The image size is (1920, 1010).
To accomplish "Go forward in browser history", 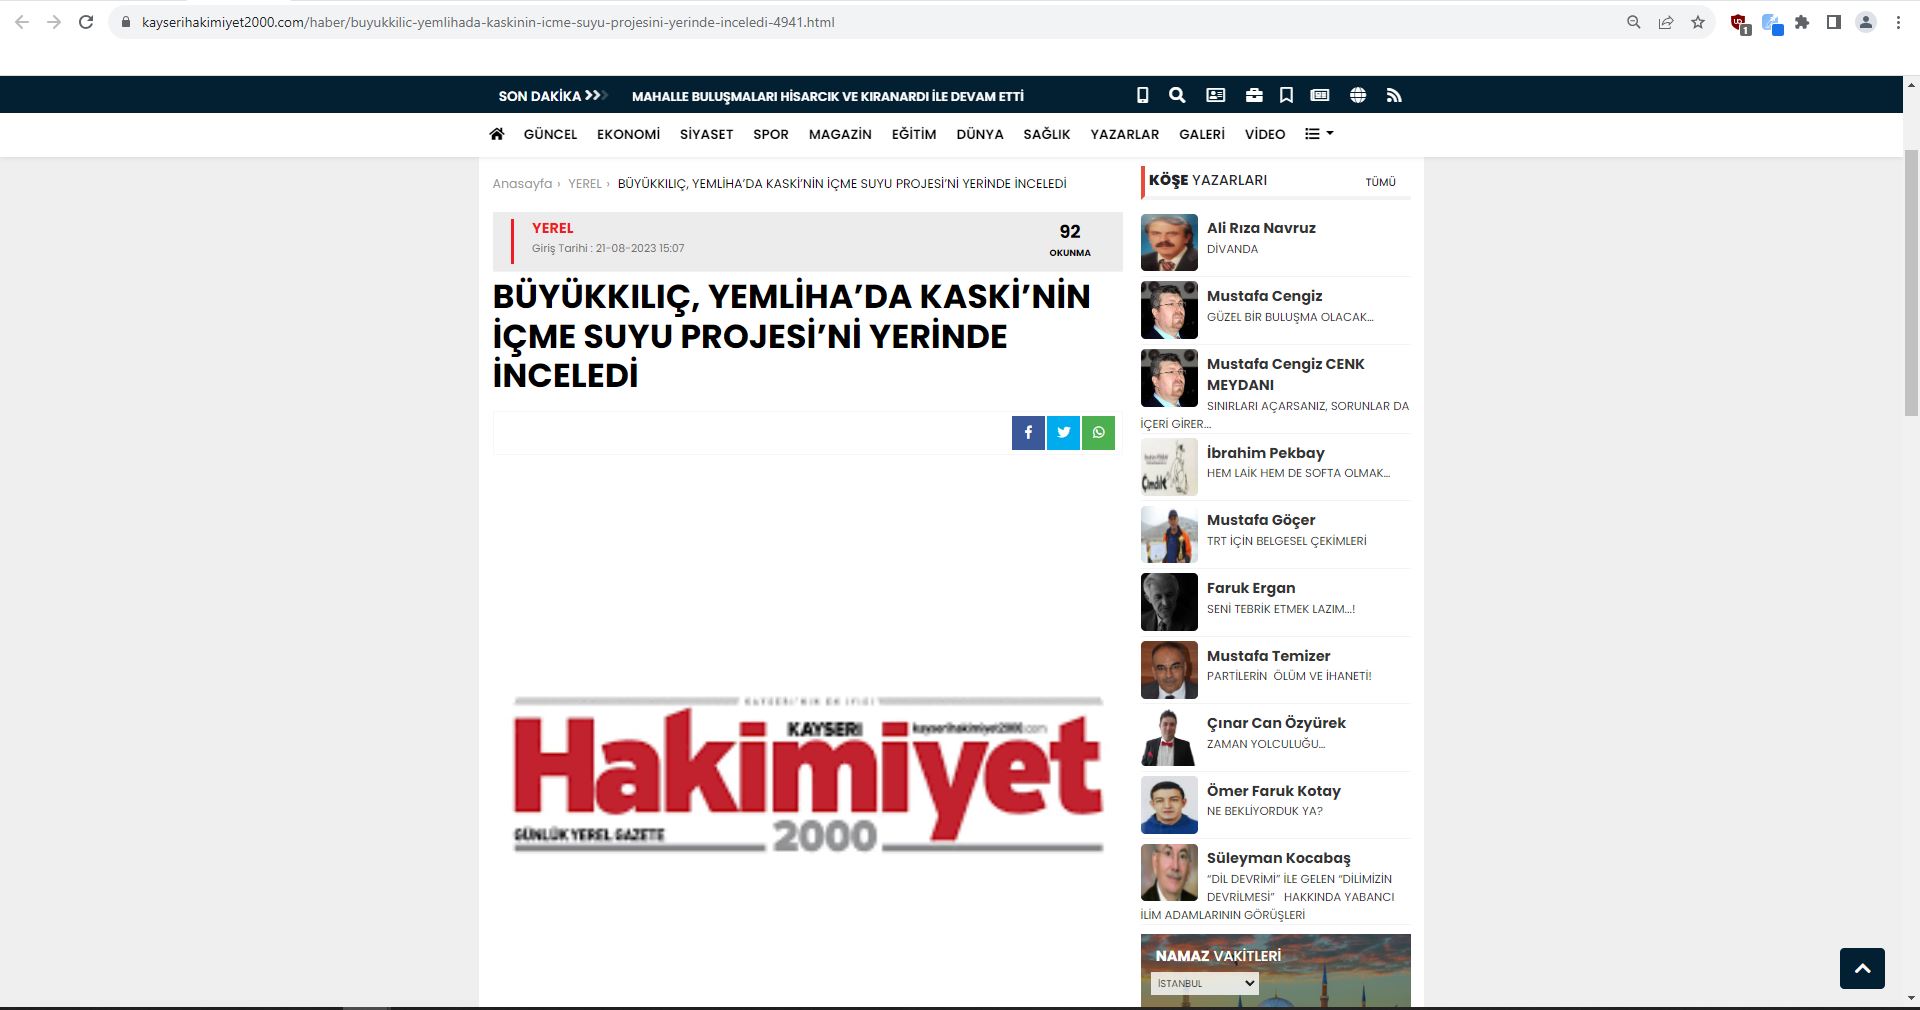I will pyautogui.click(x=54, y=22).
